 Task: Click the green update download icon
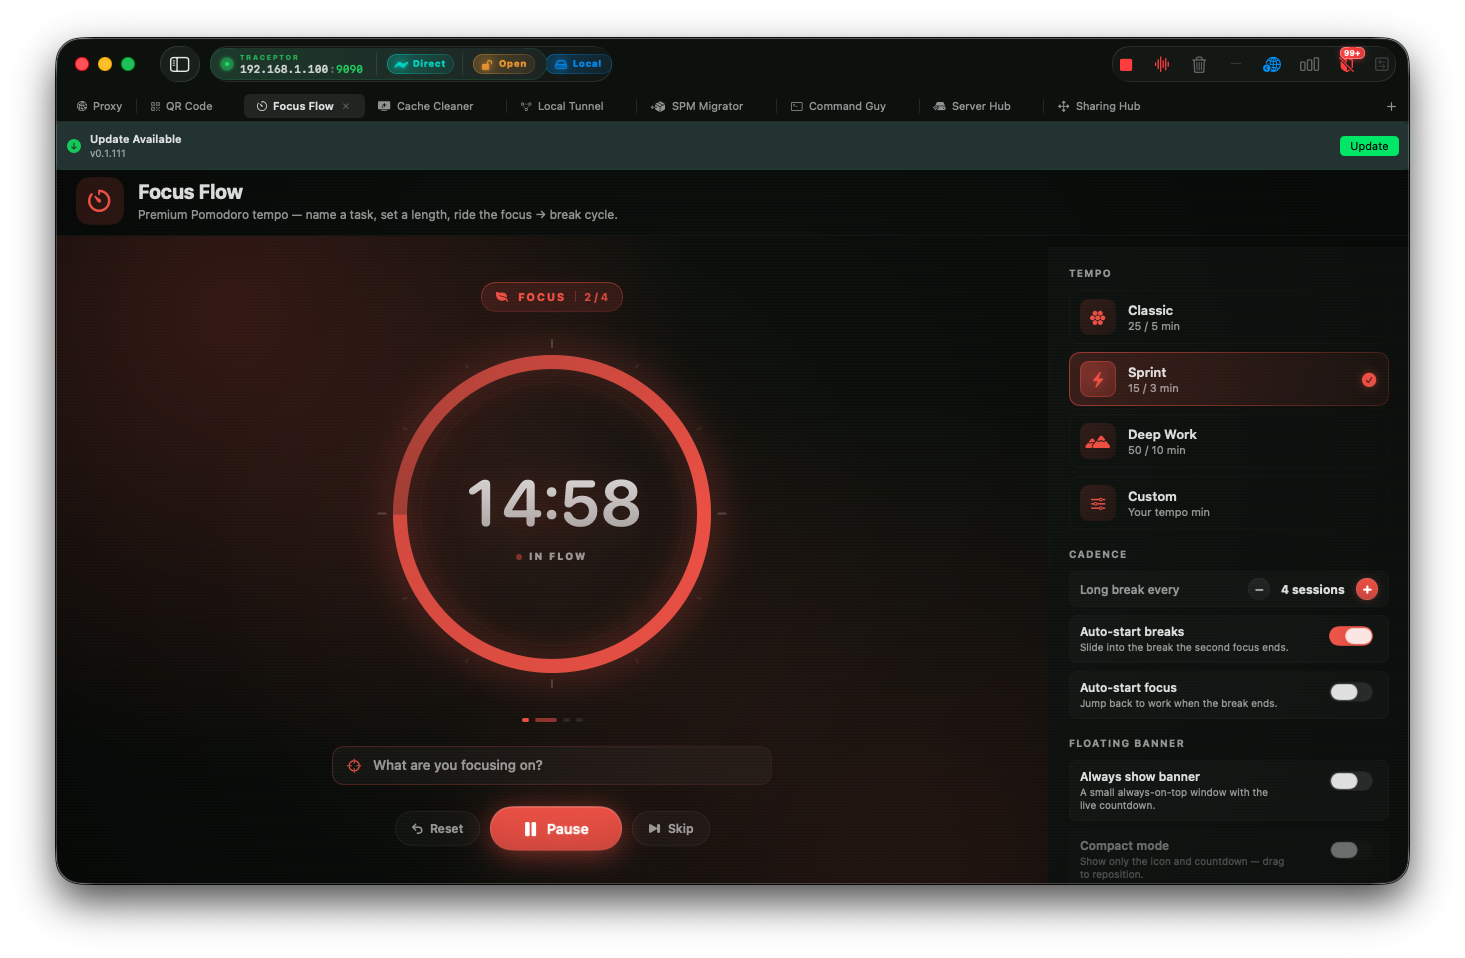(74, 146)
